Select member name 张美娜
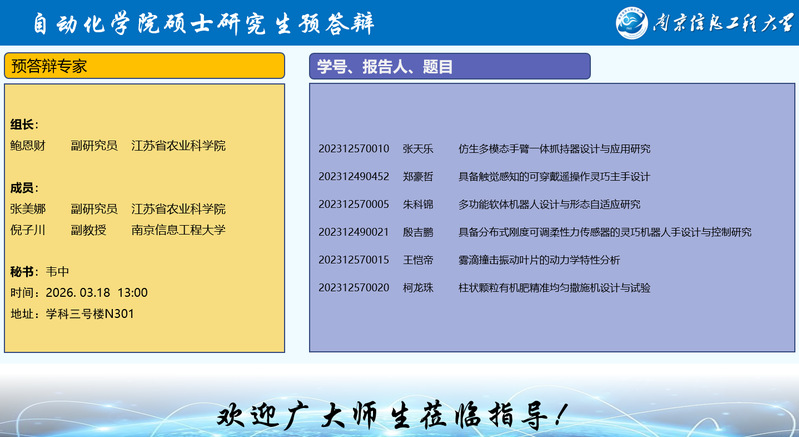Screen dimensions: 799x437 pyautogui.click(x=28, y=209)
